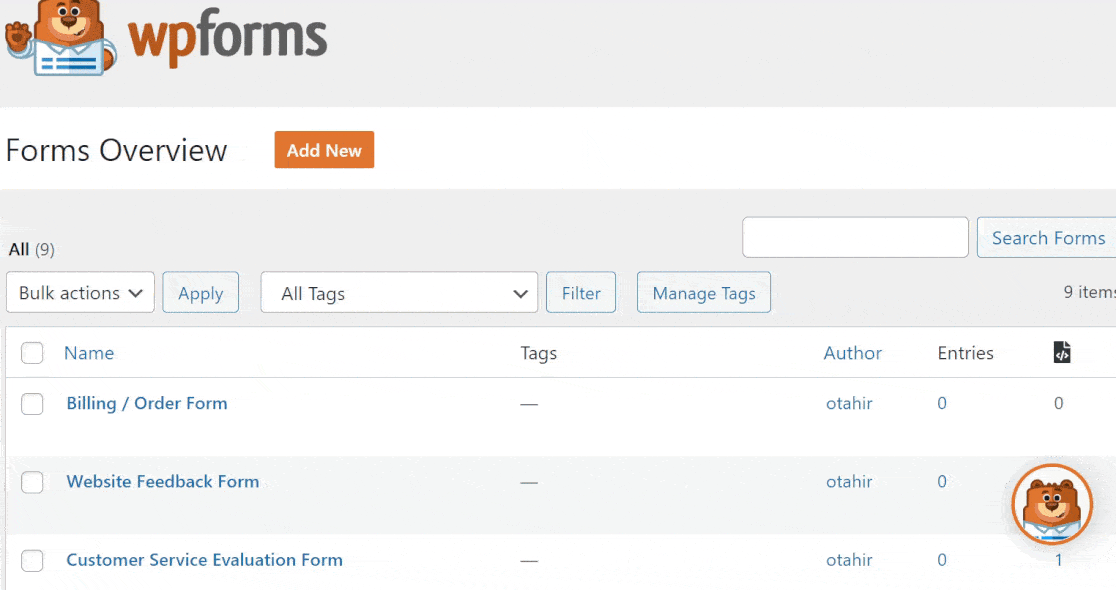The image size is (1116, 590).
Task: Focus the forms search input field
Action: coord(855,238)
